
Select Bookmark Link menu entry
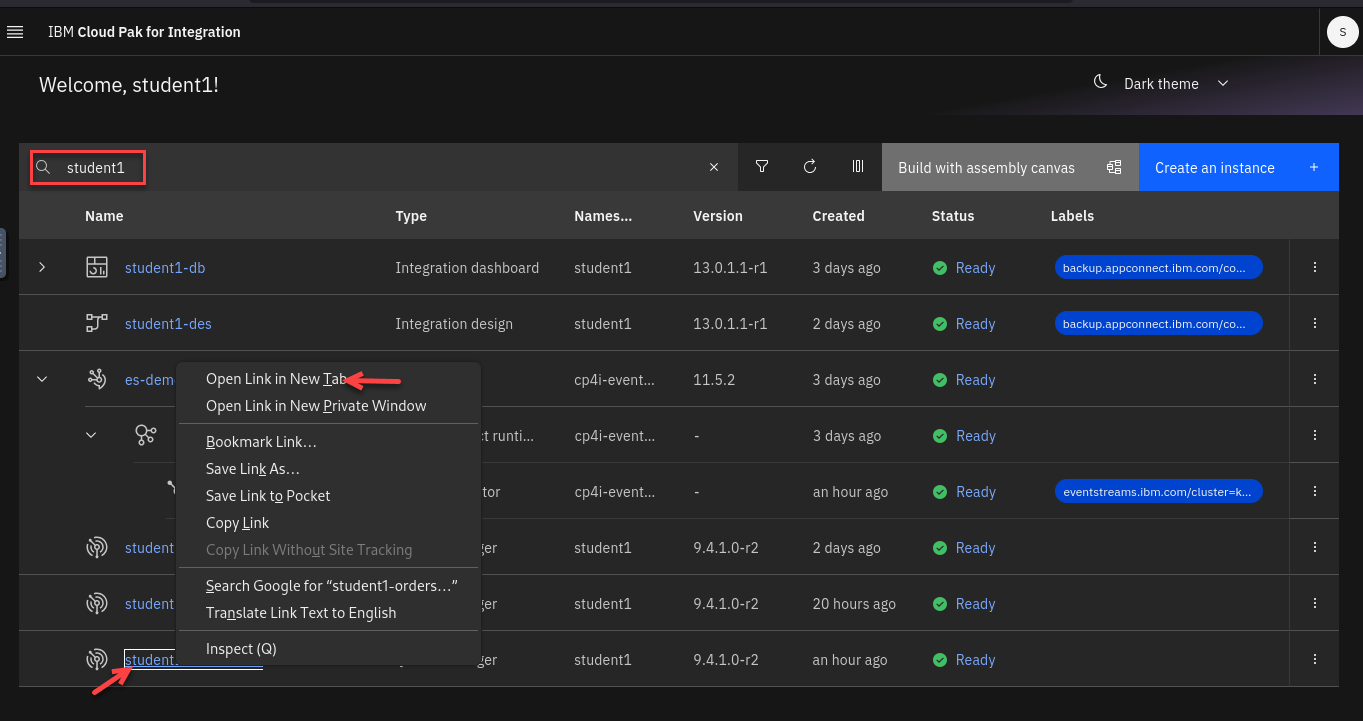click(261, 442)
